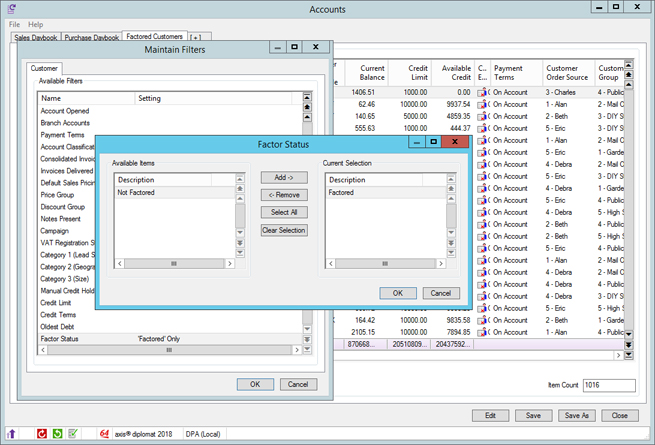The height and width of the screenshot is (445, 655).
Task: Open the File menu
Action: 14,24
